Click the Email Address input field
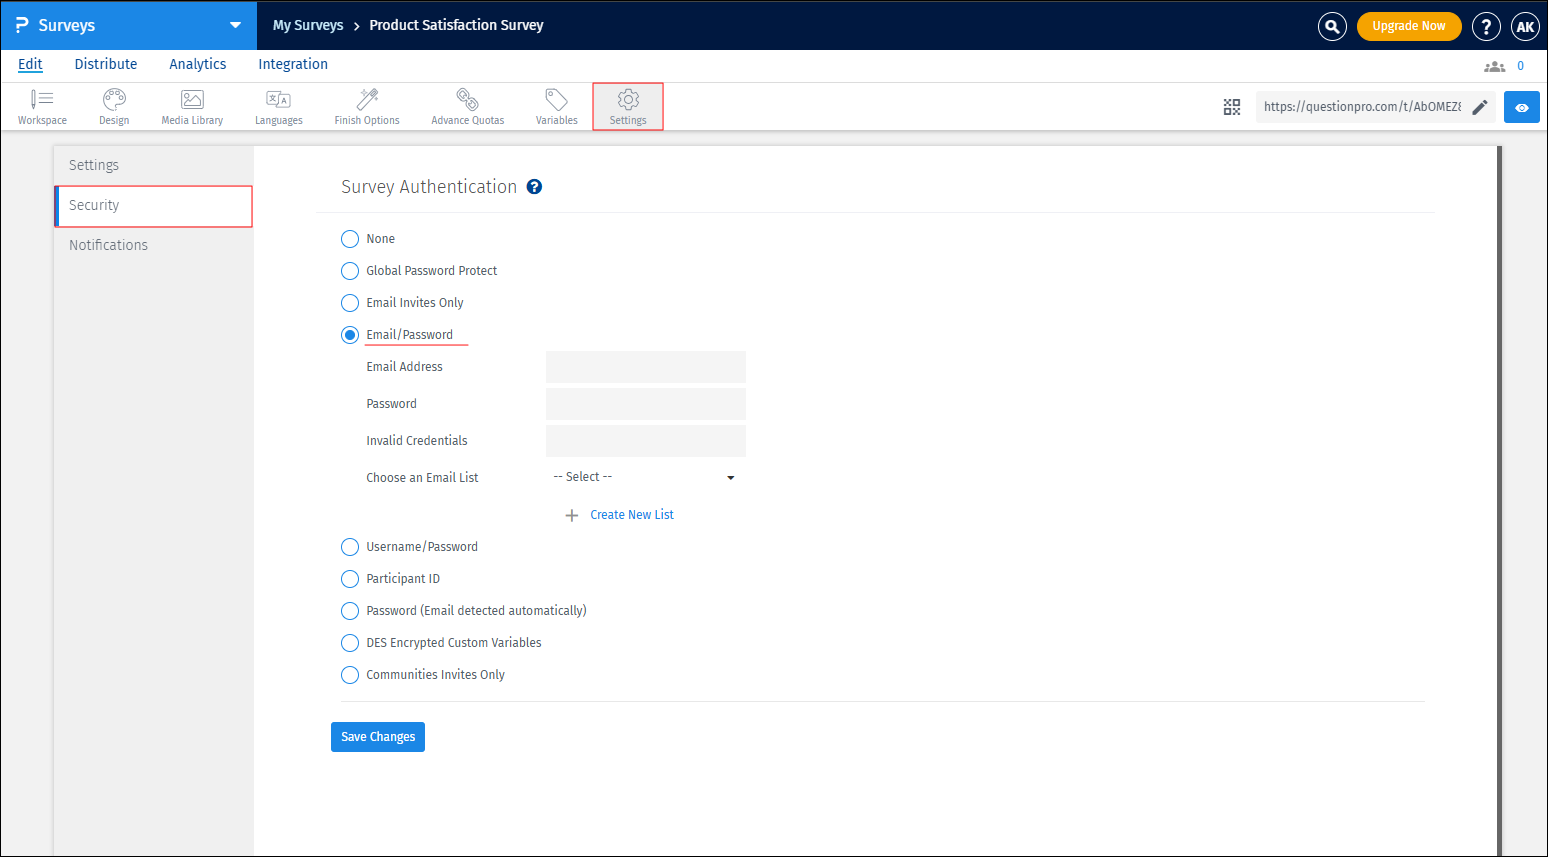This screenshot has height=857, width=1548. point(645,367)
